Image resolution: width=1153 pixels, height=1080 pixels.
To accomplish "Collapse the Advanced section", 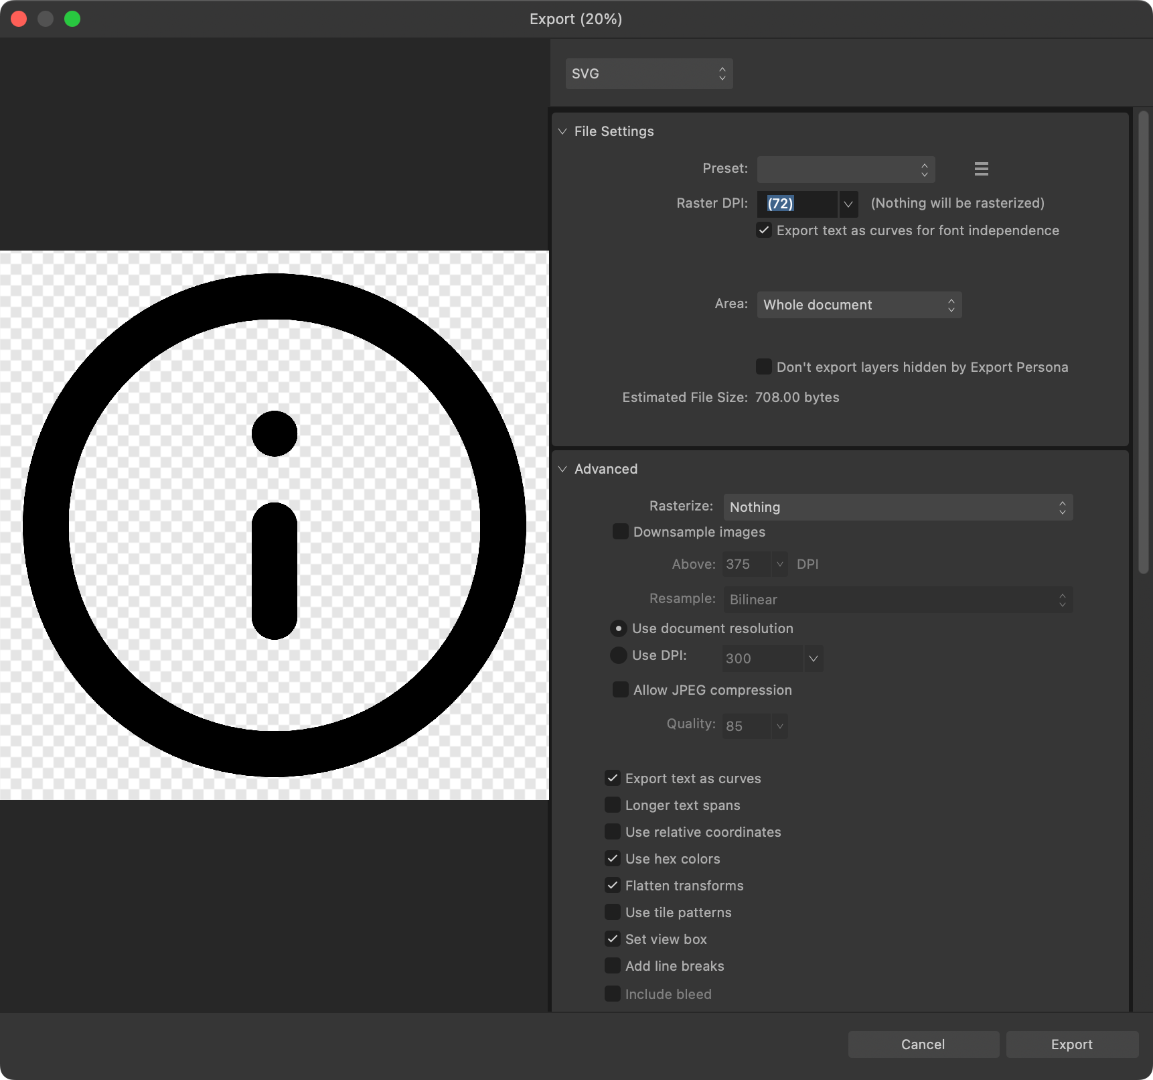I will tap(562, 469).
